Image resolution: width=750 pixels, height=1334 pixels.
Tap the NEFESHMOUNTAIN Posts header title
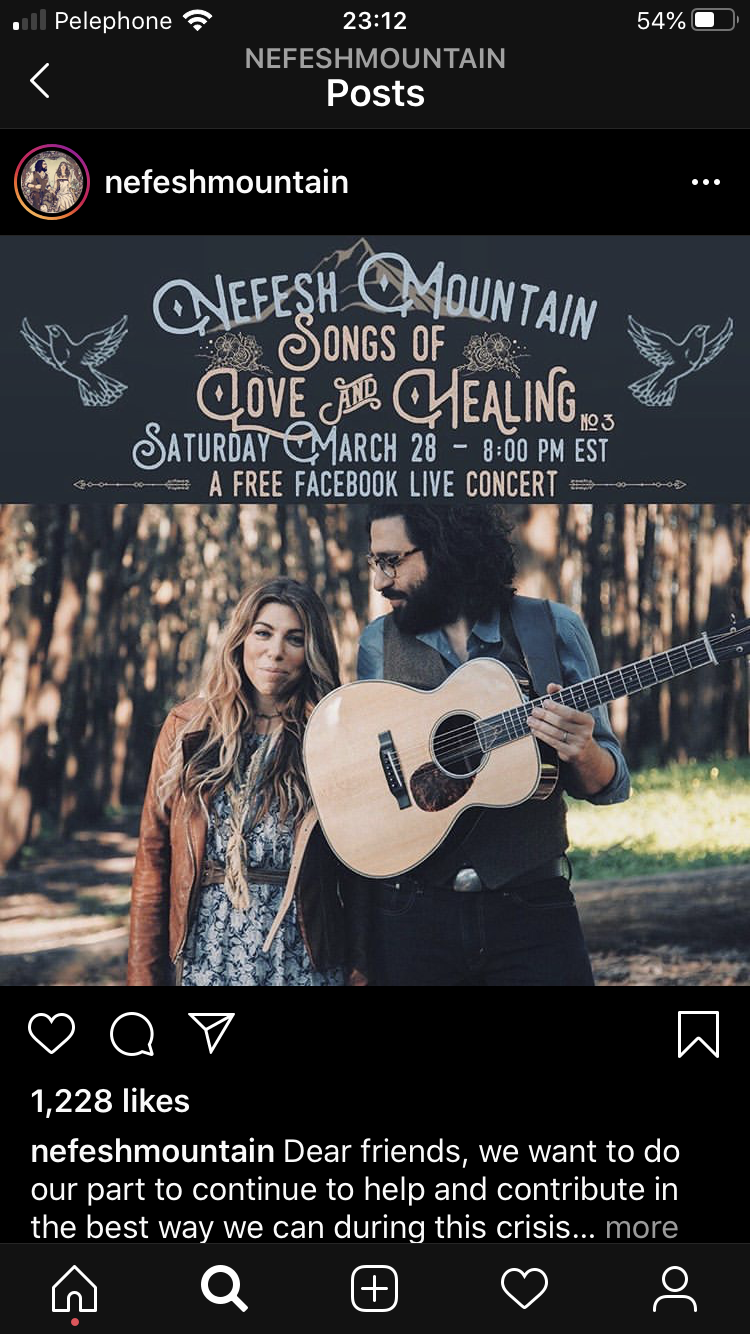pyautogui.click(x=375, y=76)
